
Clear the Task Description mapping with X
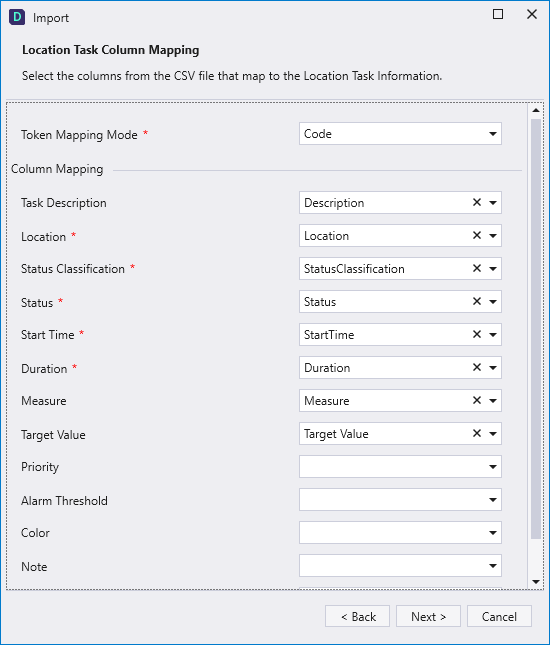pos(477,202)
